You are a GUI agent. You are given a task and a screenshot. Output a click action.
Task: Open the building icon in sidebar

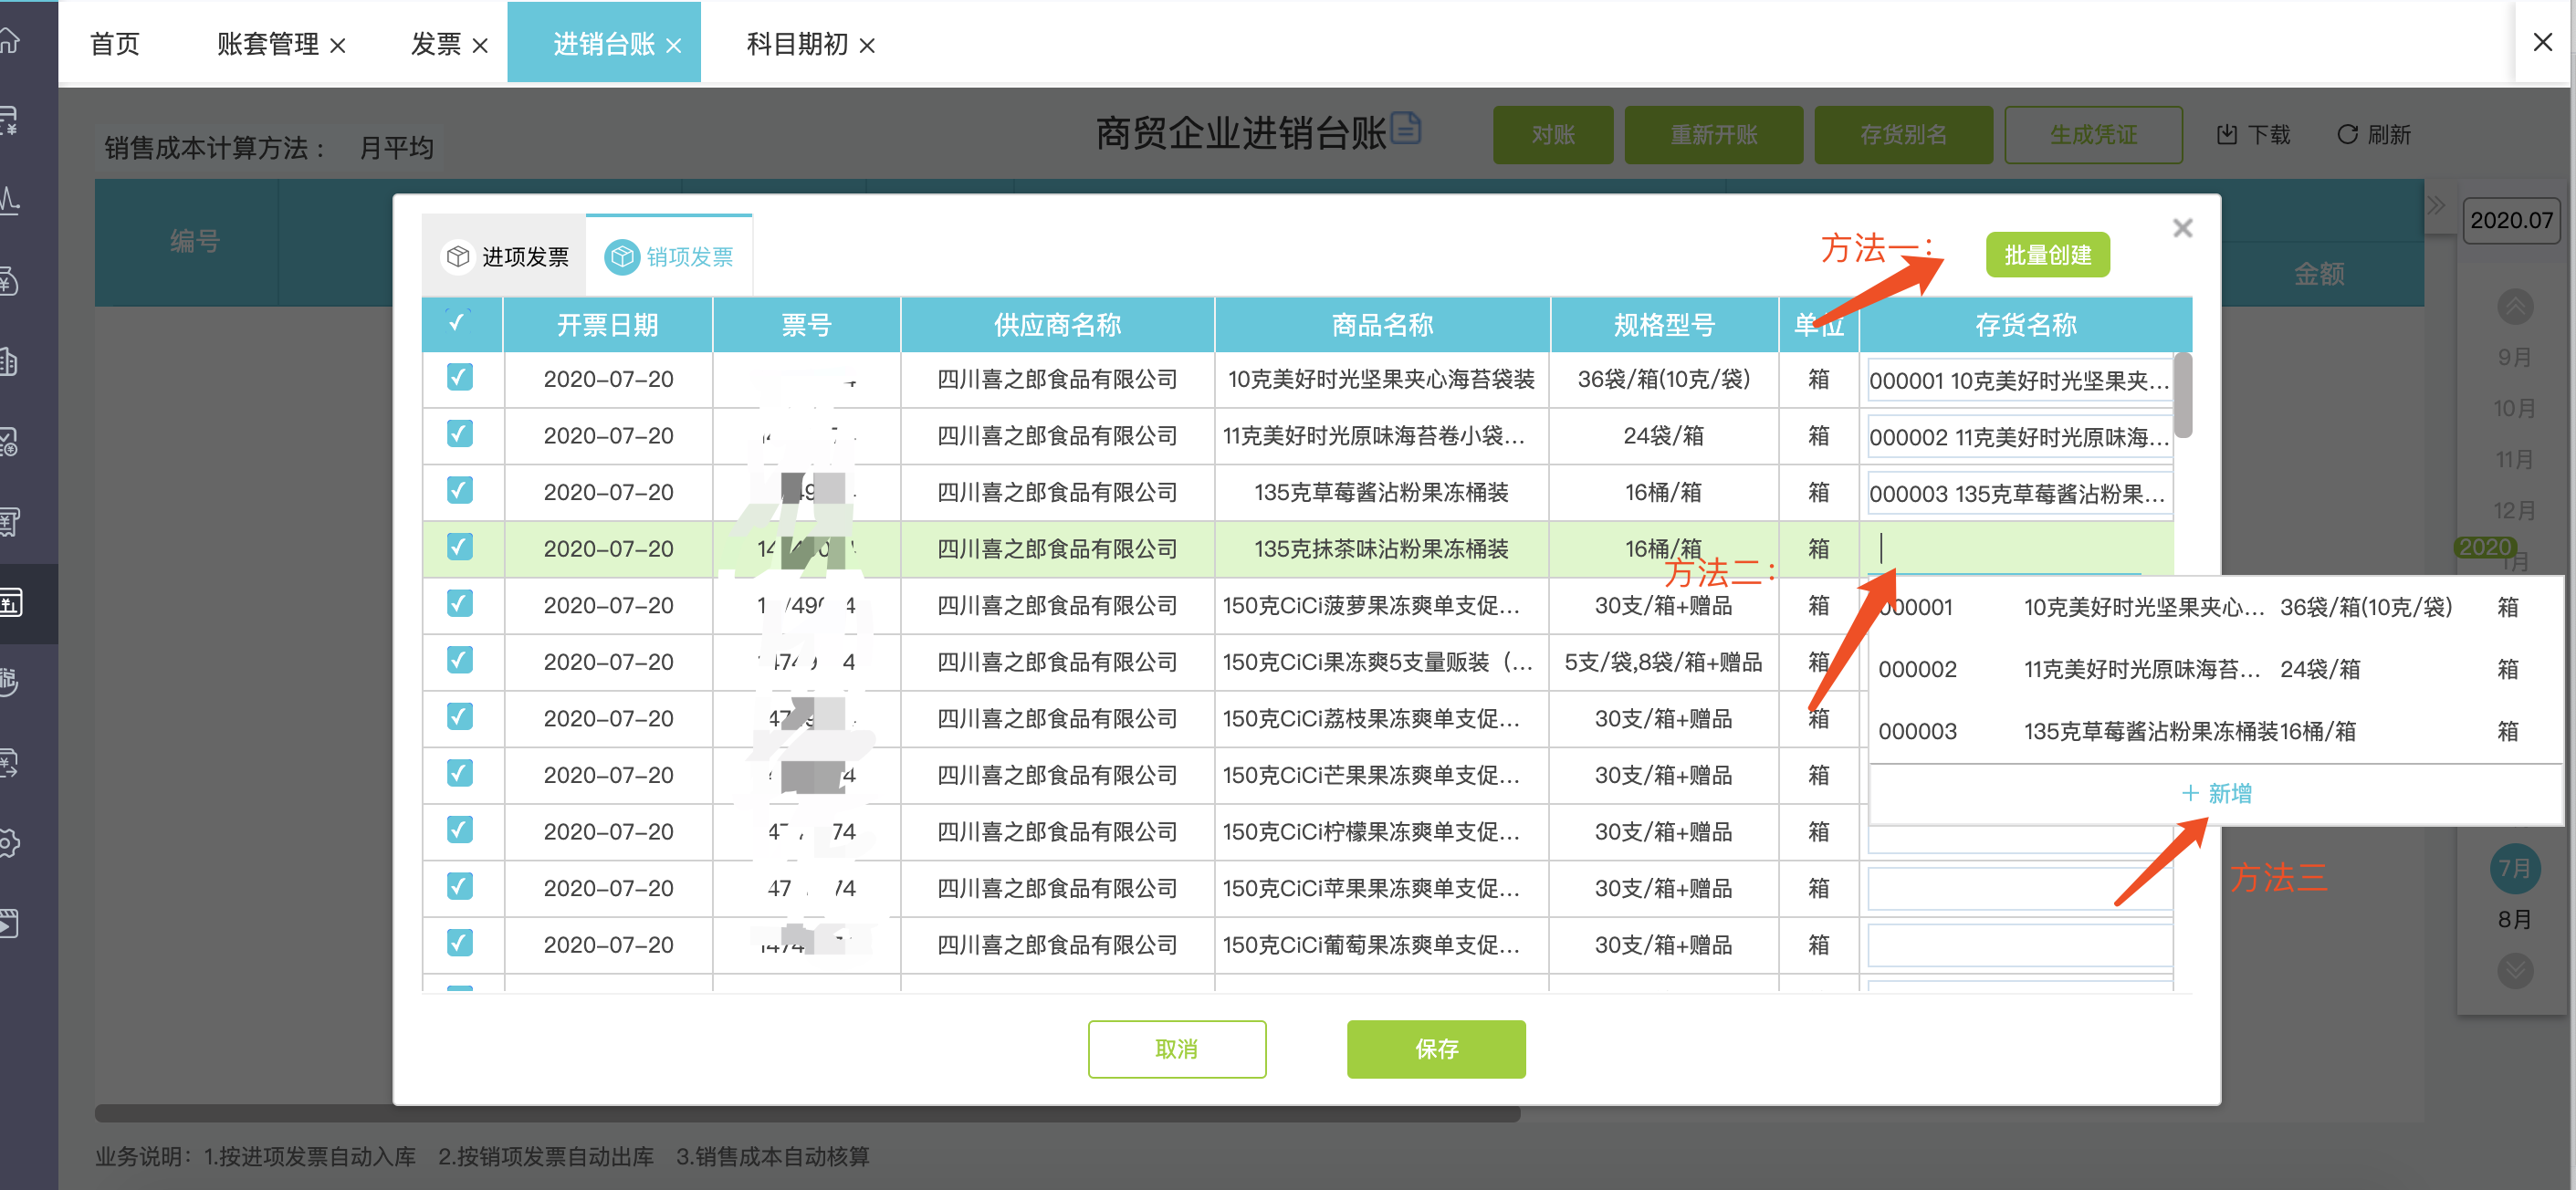9,361
